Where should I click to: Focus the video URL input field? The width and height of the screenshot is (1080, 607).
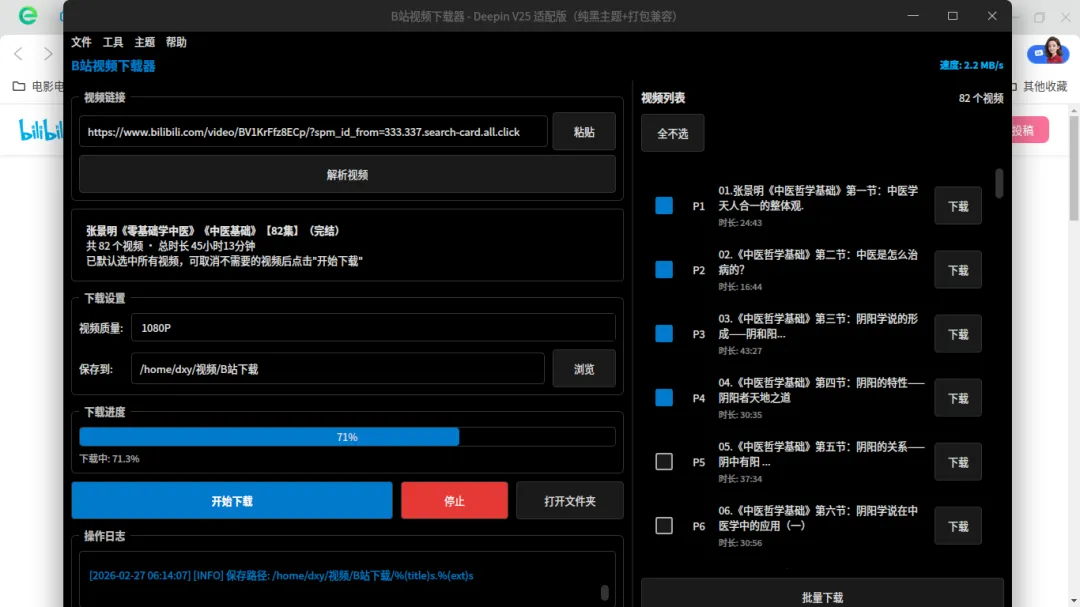[313, 132]
